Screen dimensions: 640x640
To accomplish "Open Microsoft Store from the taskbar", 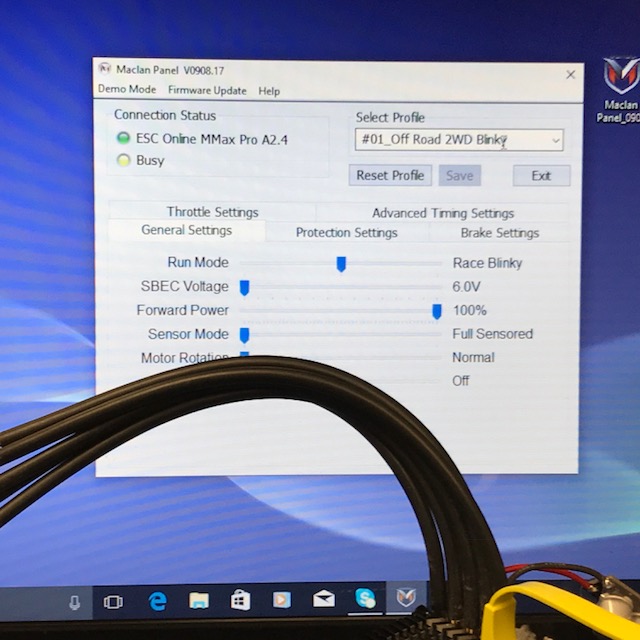I will pos(240,601).
